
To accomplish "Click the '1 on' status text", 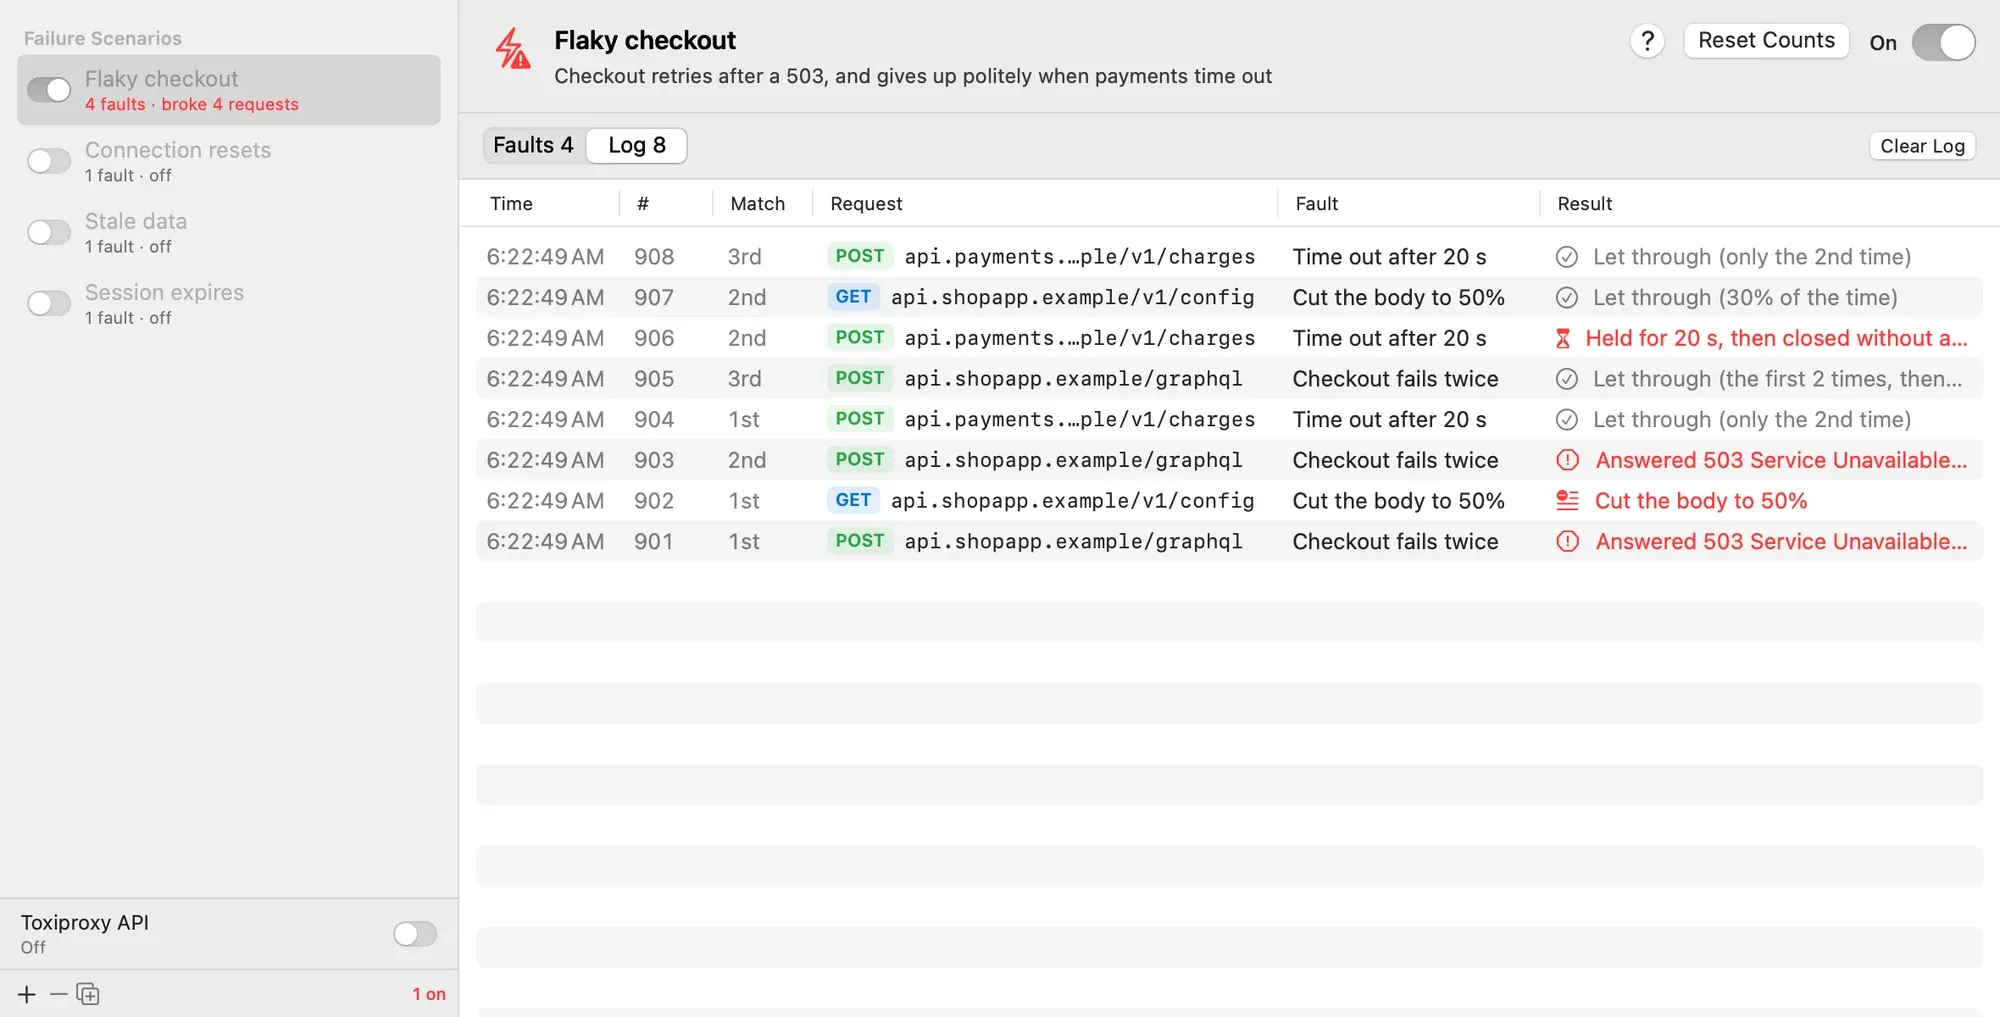I will pyautogui.click(x=429, y=994).
